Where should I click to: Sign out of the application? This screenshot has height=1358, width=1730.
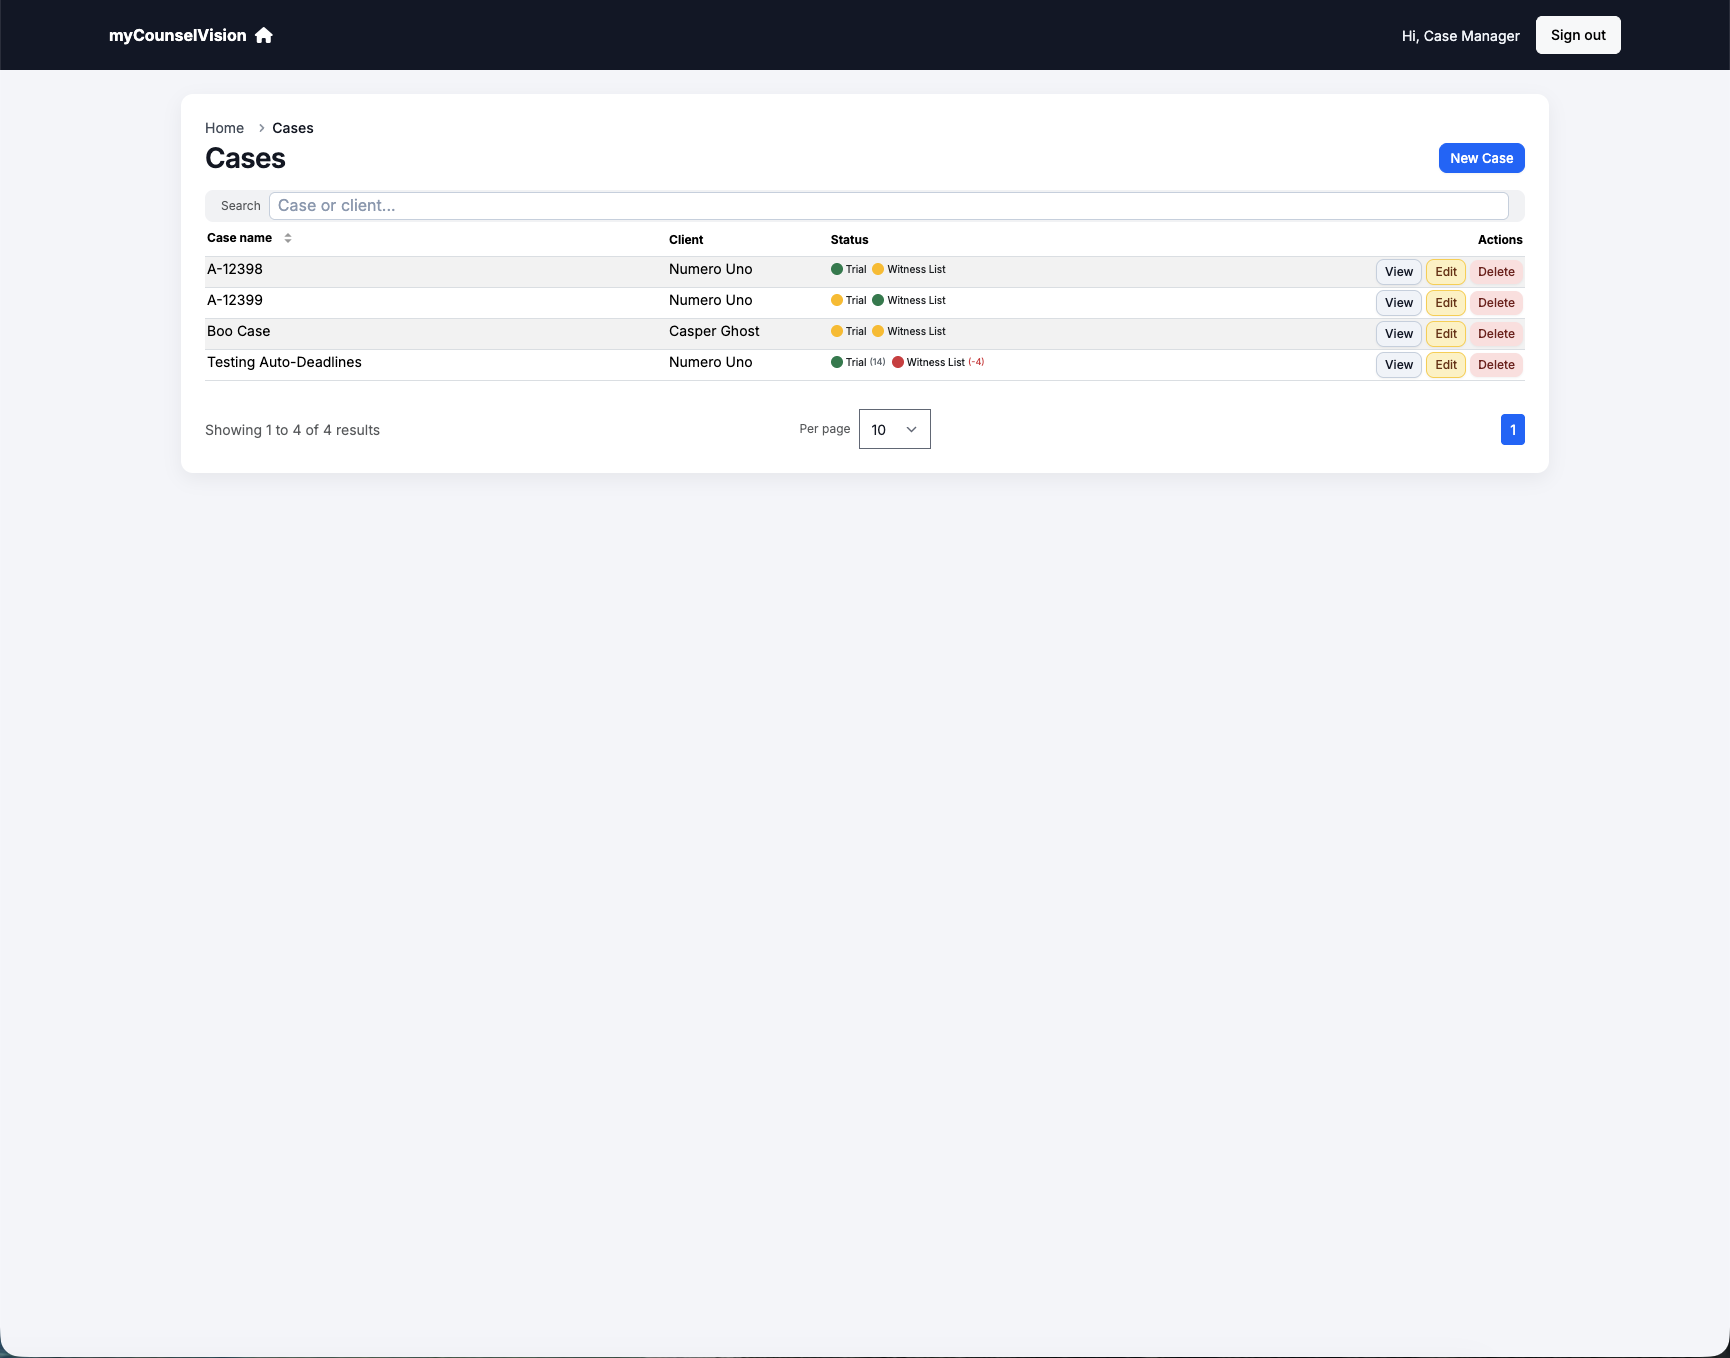[x=1578, y=35]
